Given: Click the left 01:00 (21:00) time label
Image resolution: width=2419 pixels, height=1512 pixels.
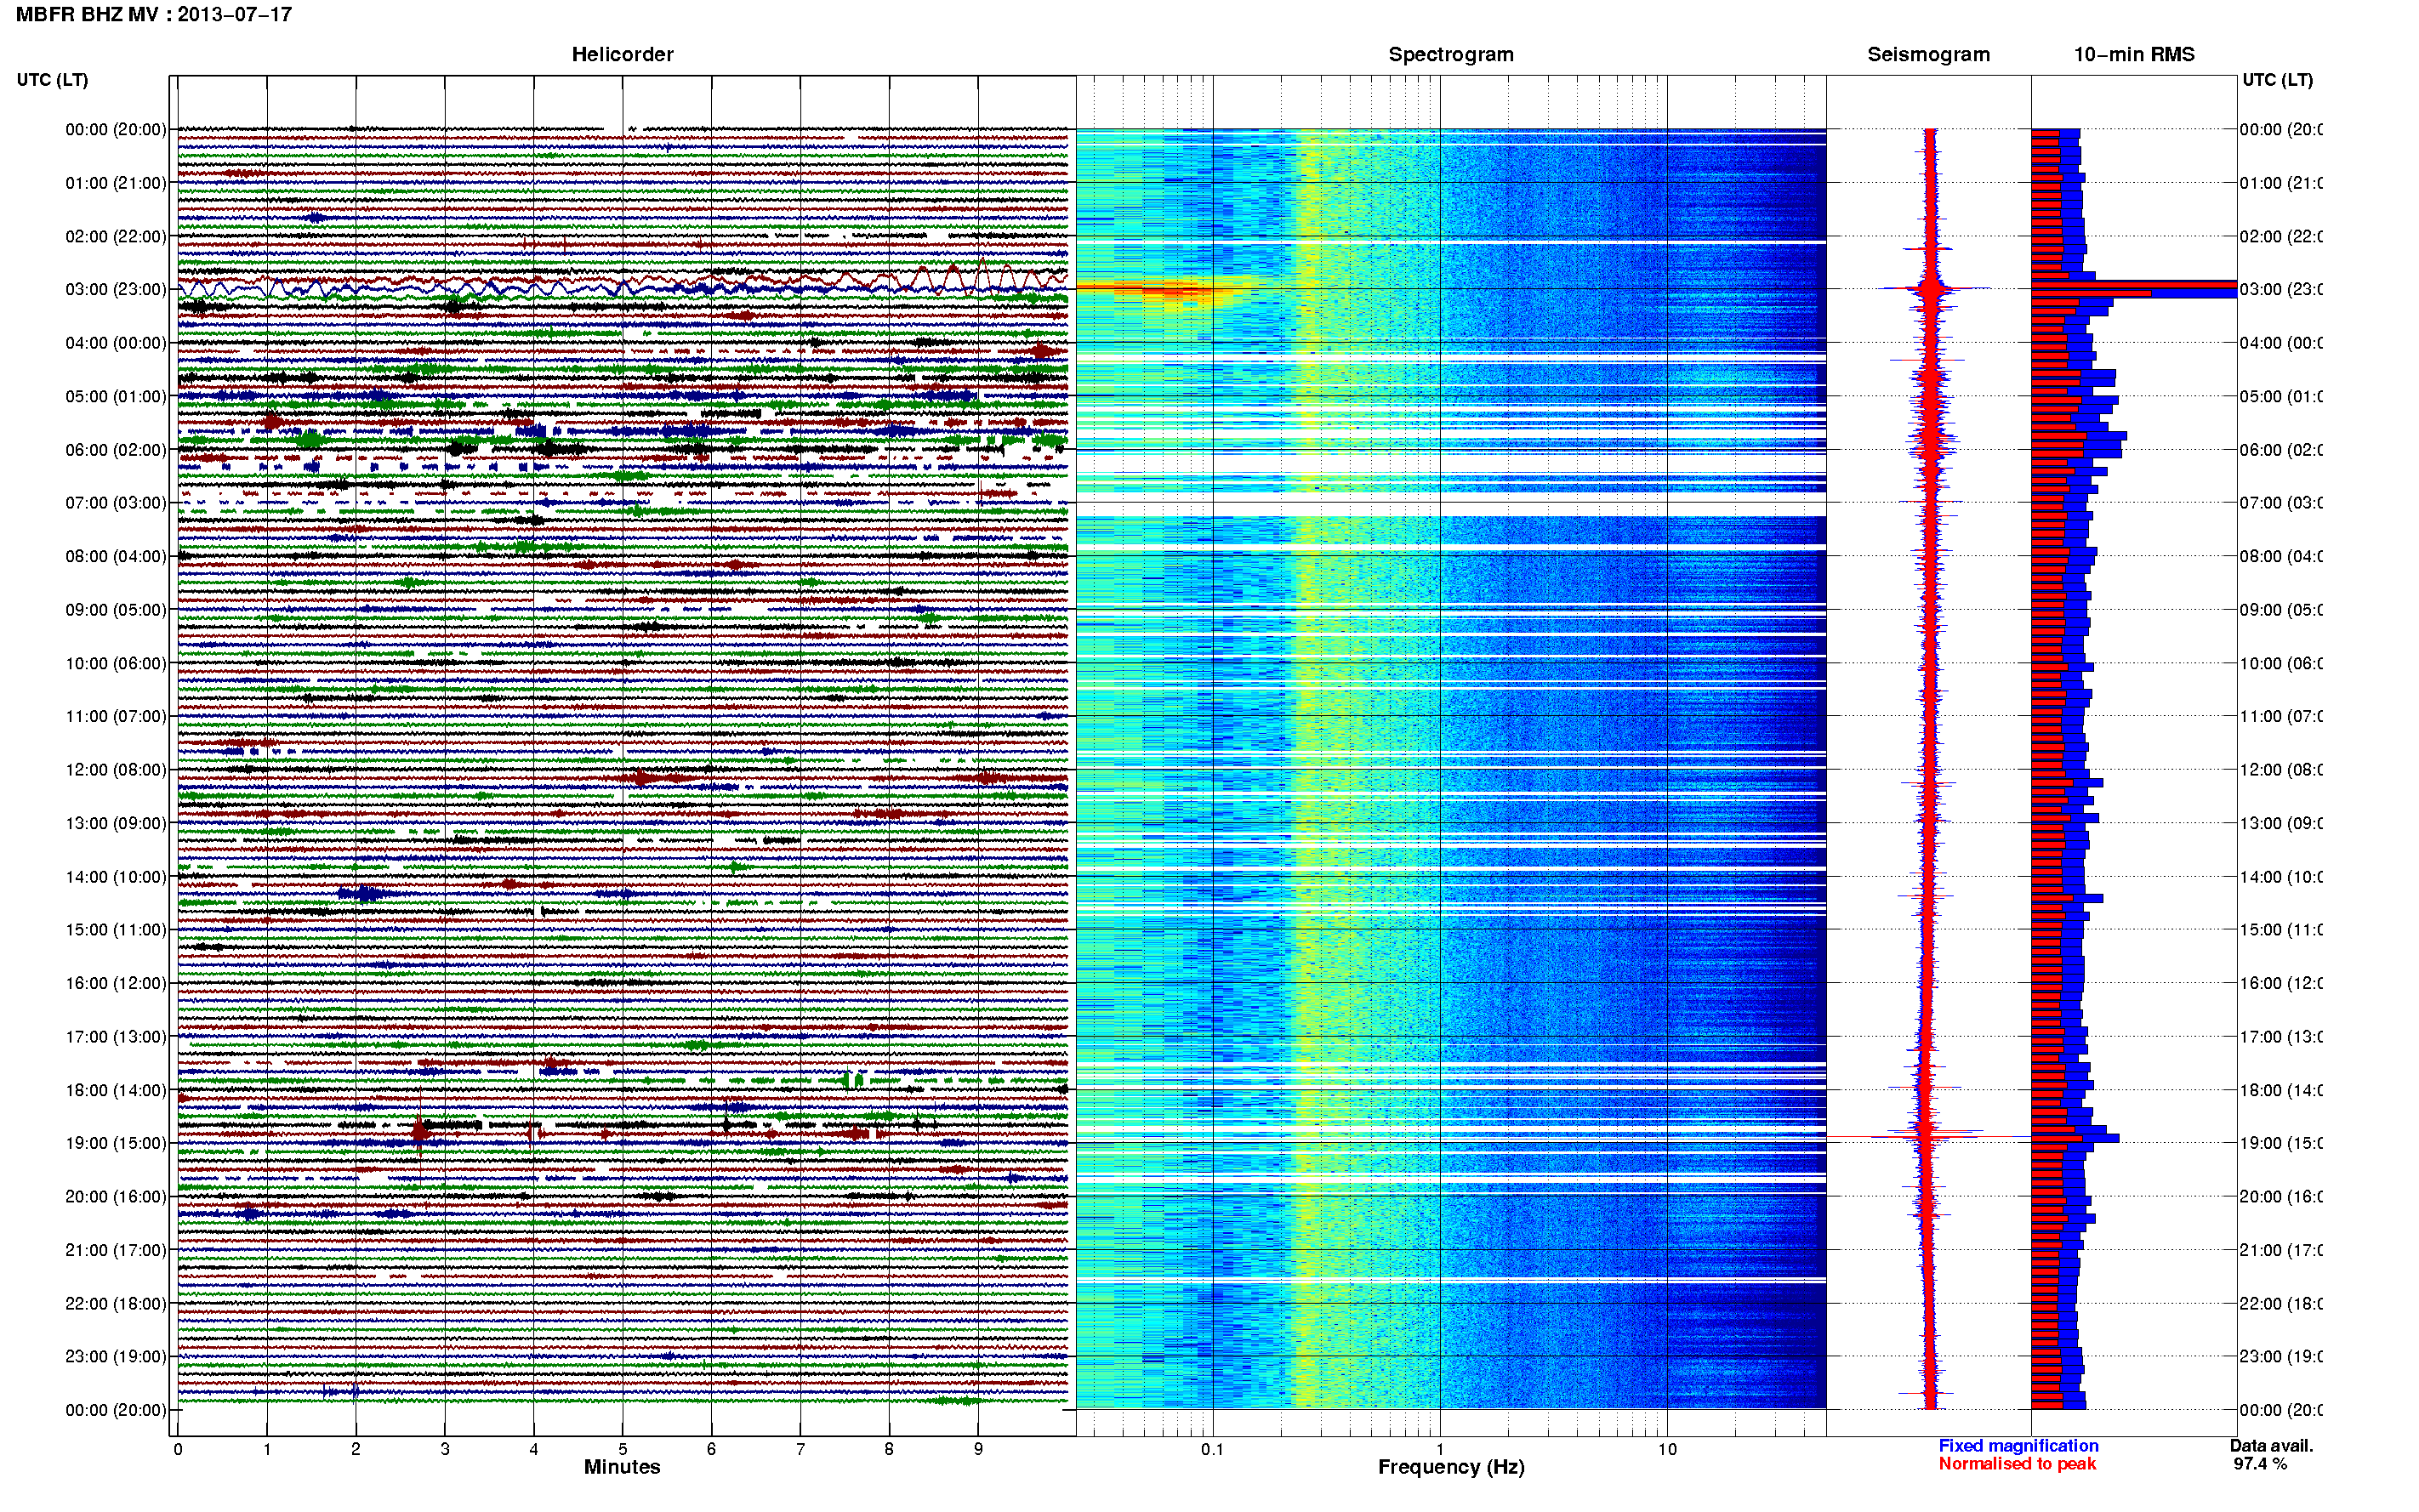Looking at the screenshot, I should tap(116, 183).
